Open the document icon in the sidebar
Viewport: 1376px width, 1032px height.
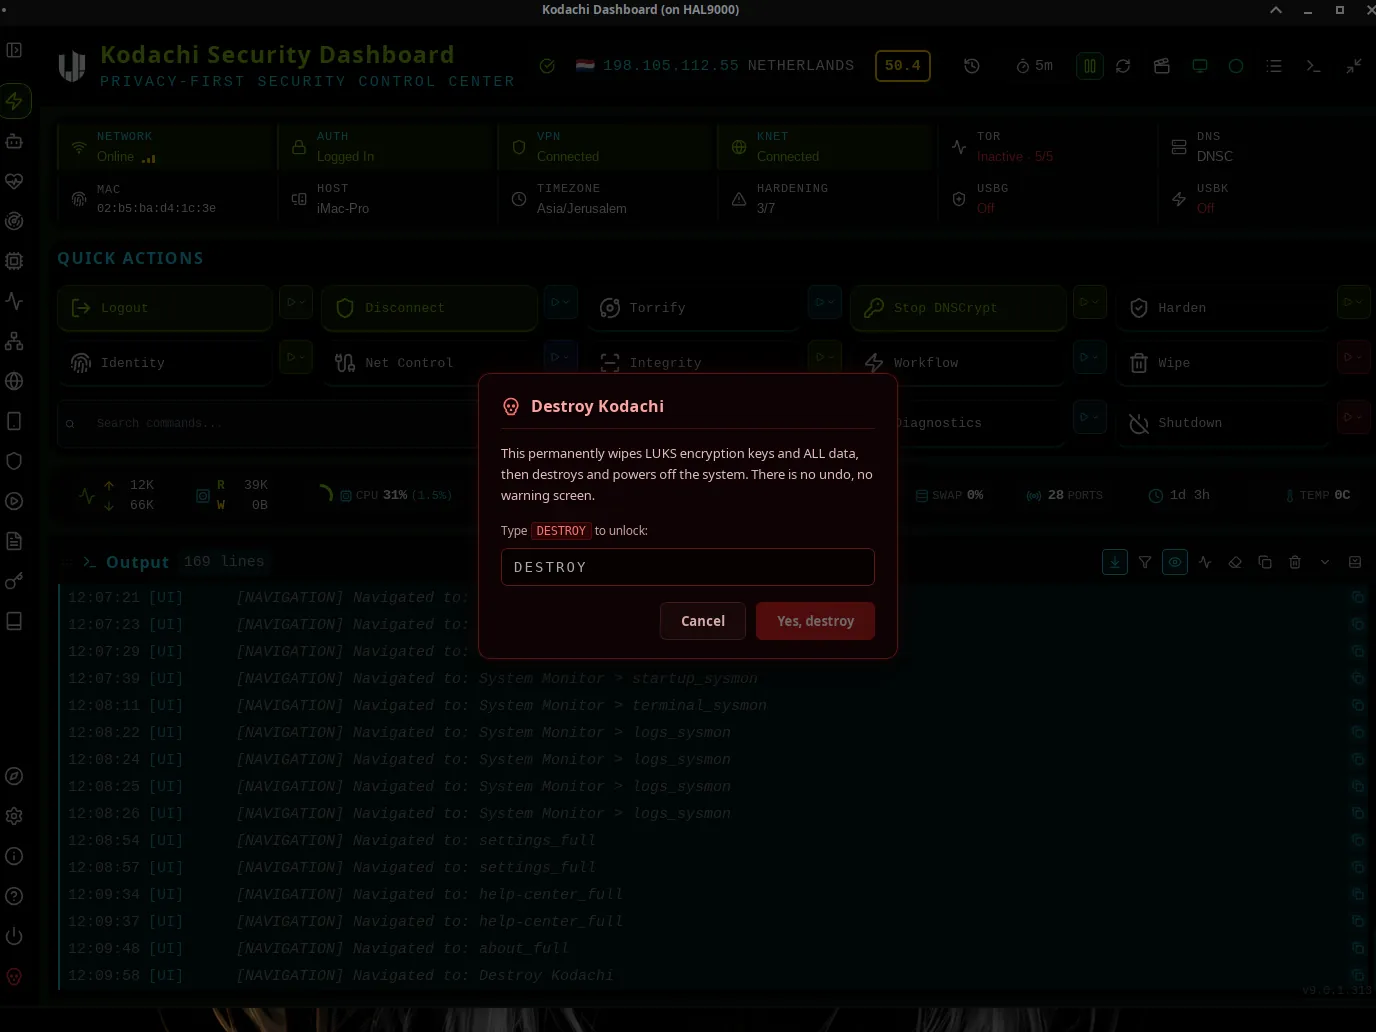[14, 541]
